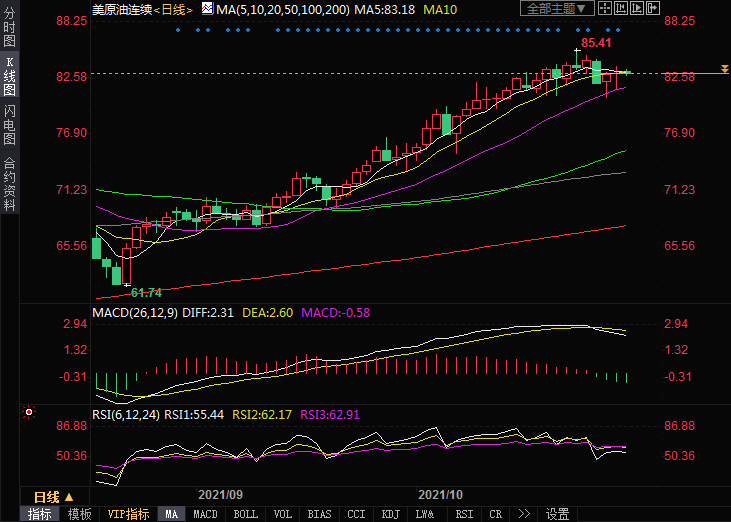Select the 指标 tab in bottom bar

[40, 514]
